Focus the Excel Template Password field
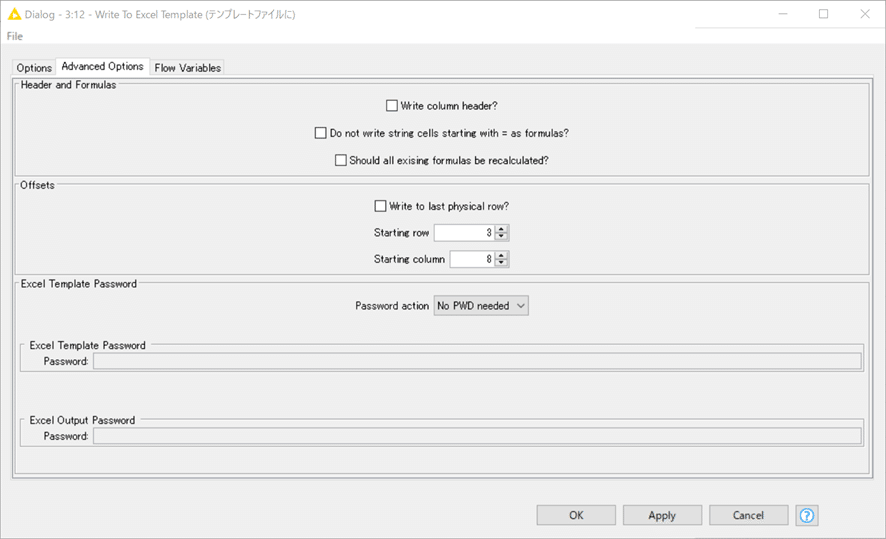This screenshot has height=539, width=886. coord(477,362)
